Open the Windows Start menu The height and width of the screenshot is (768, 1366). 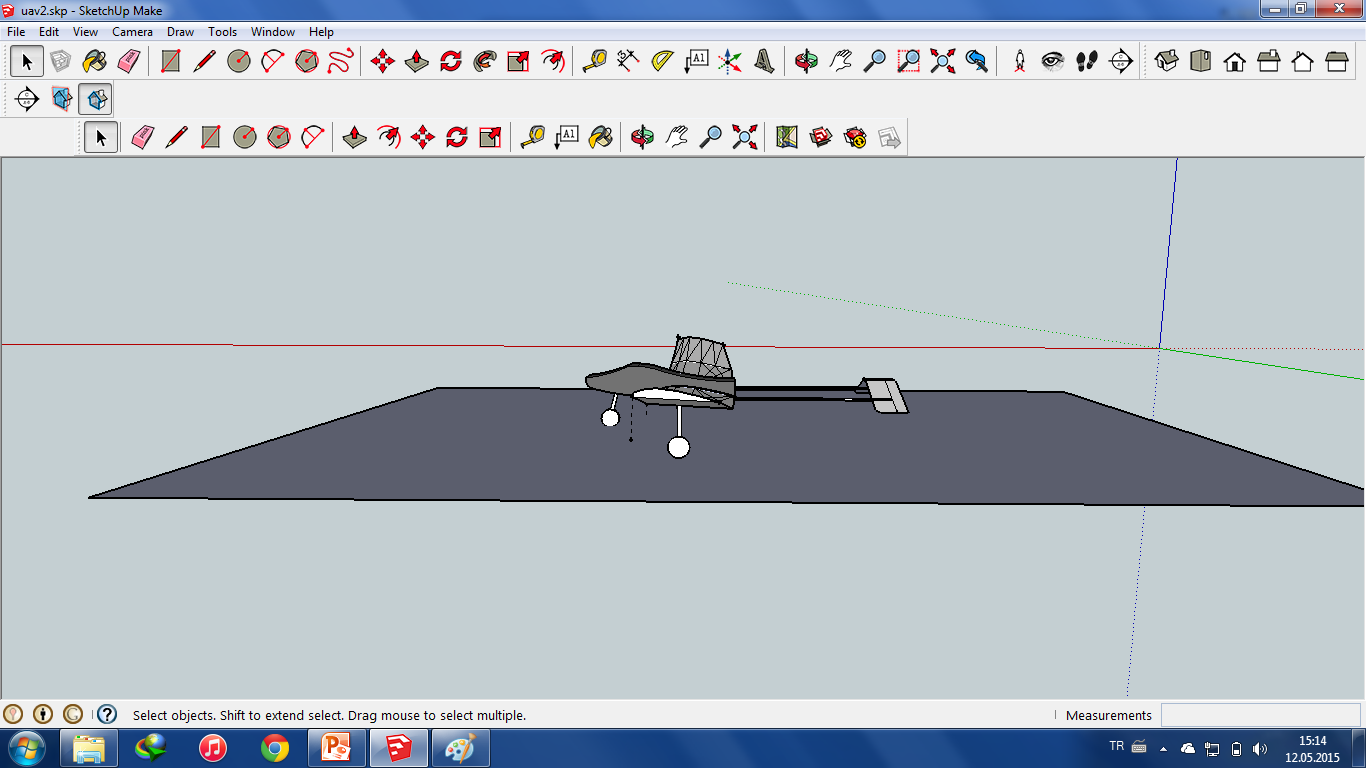tap(26, 748)
